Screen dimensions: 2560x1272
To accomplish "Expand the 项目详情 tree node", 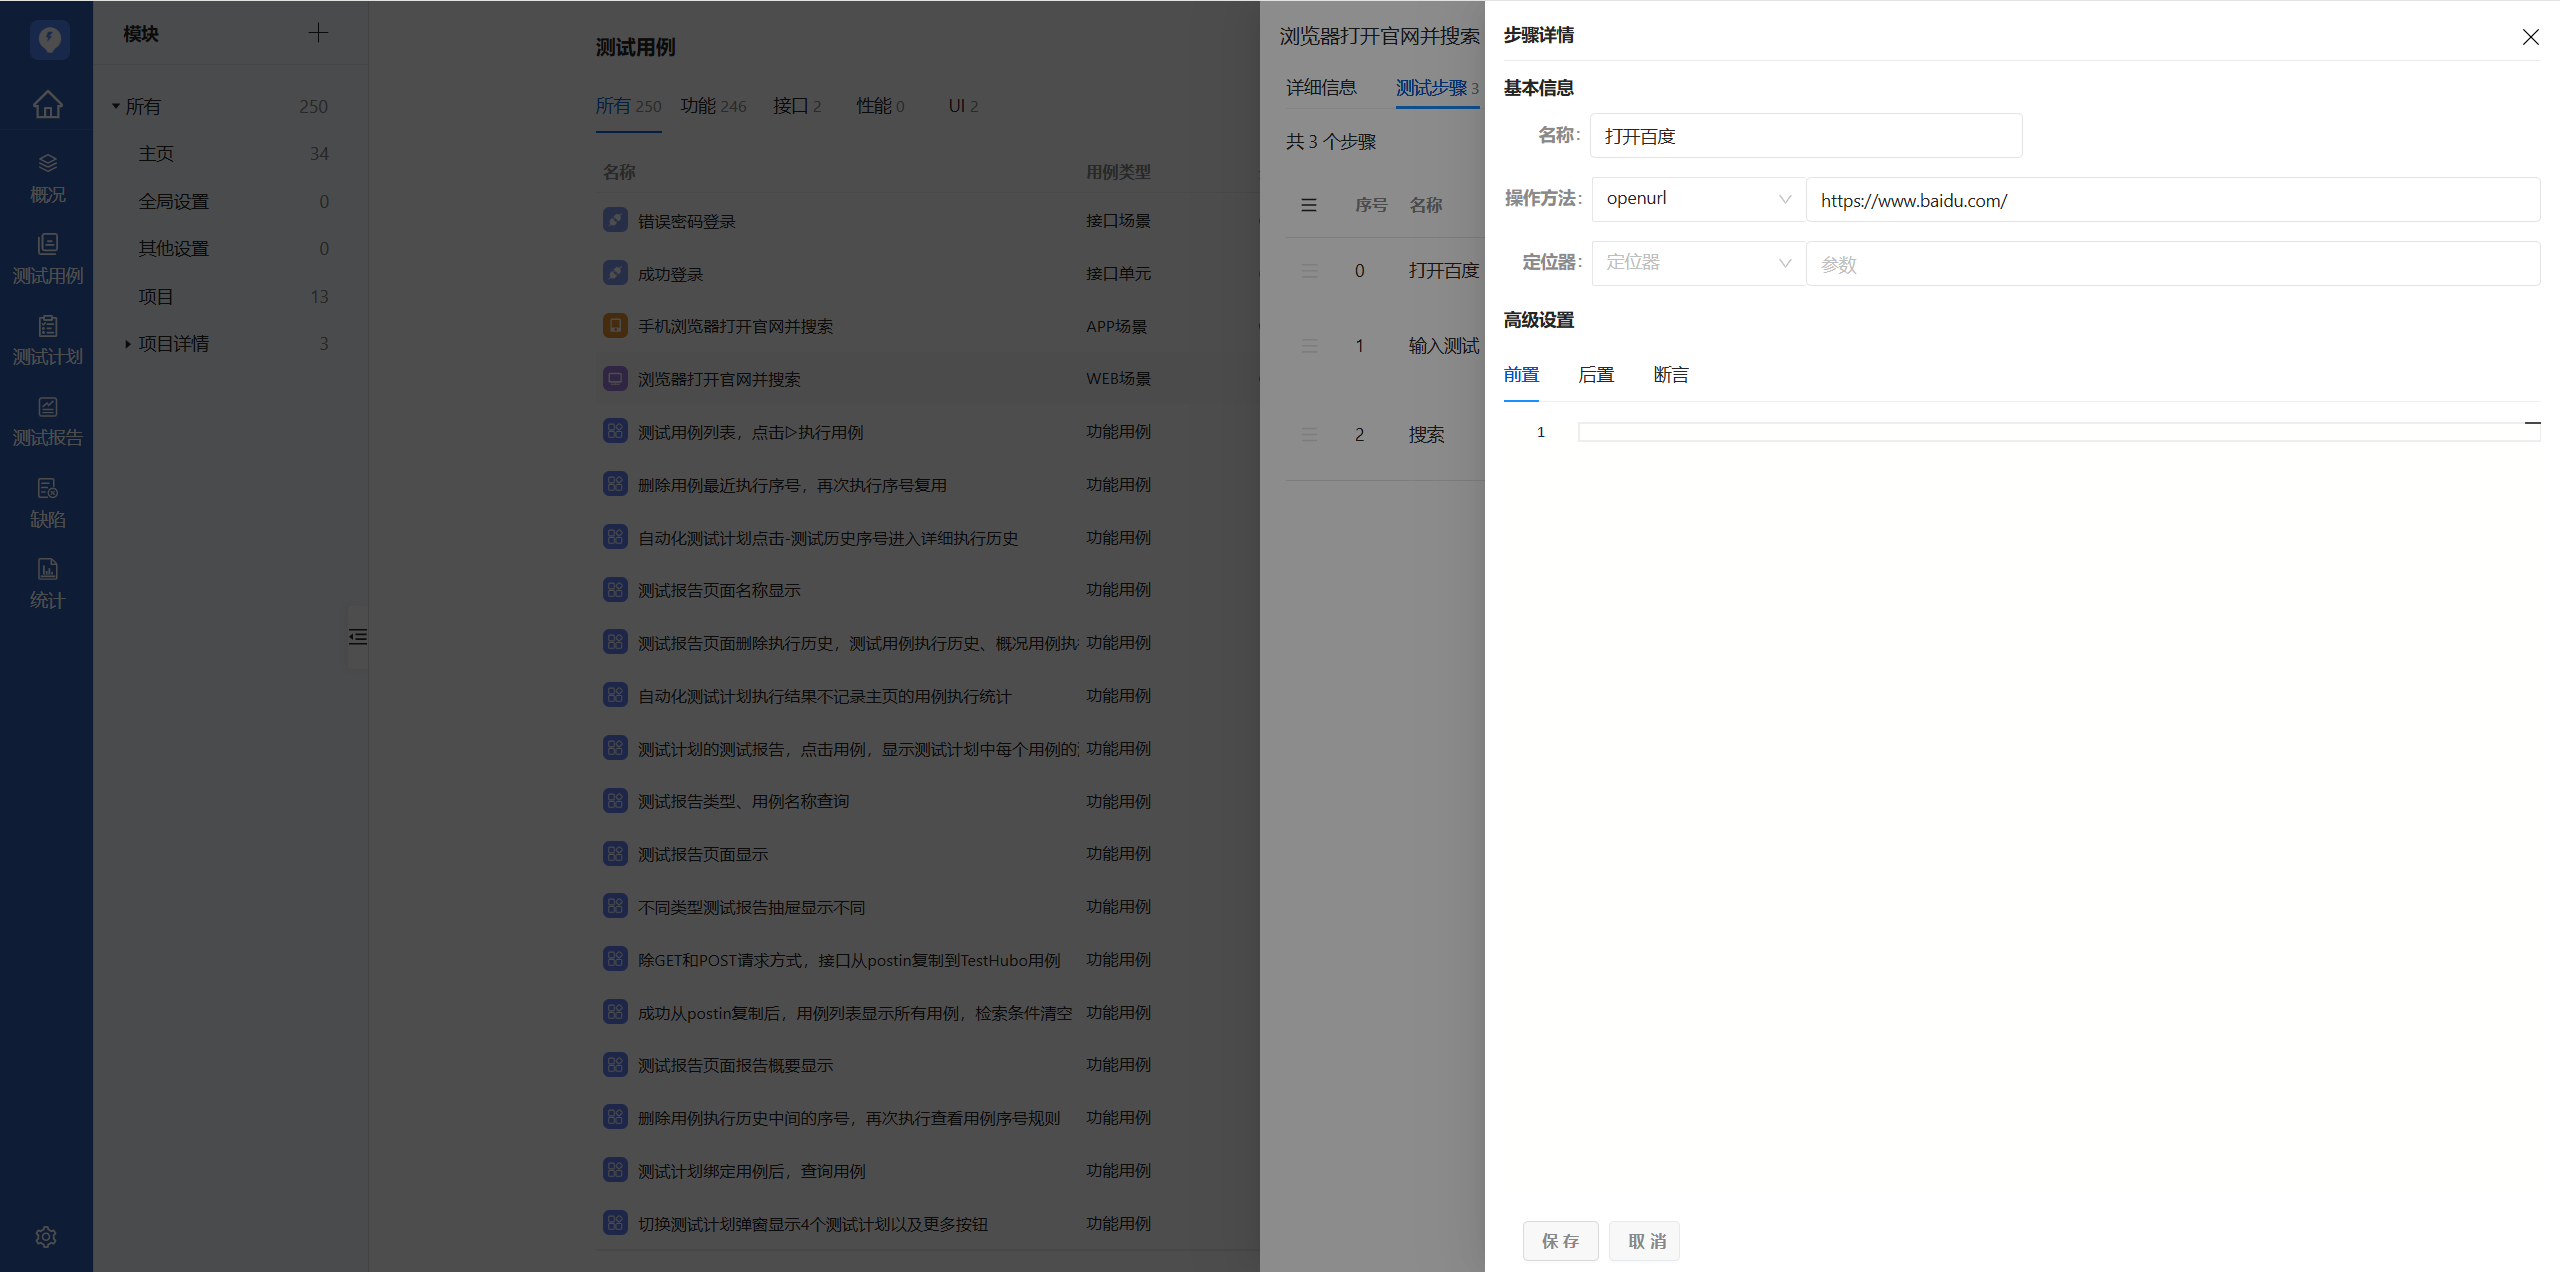I will (x=128, y=344).
